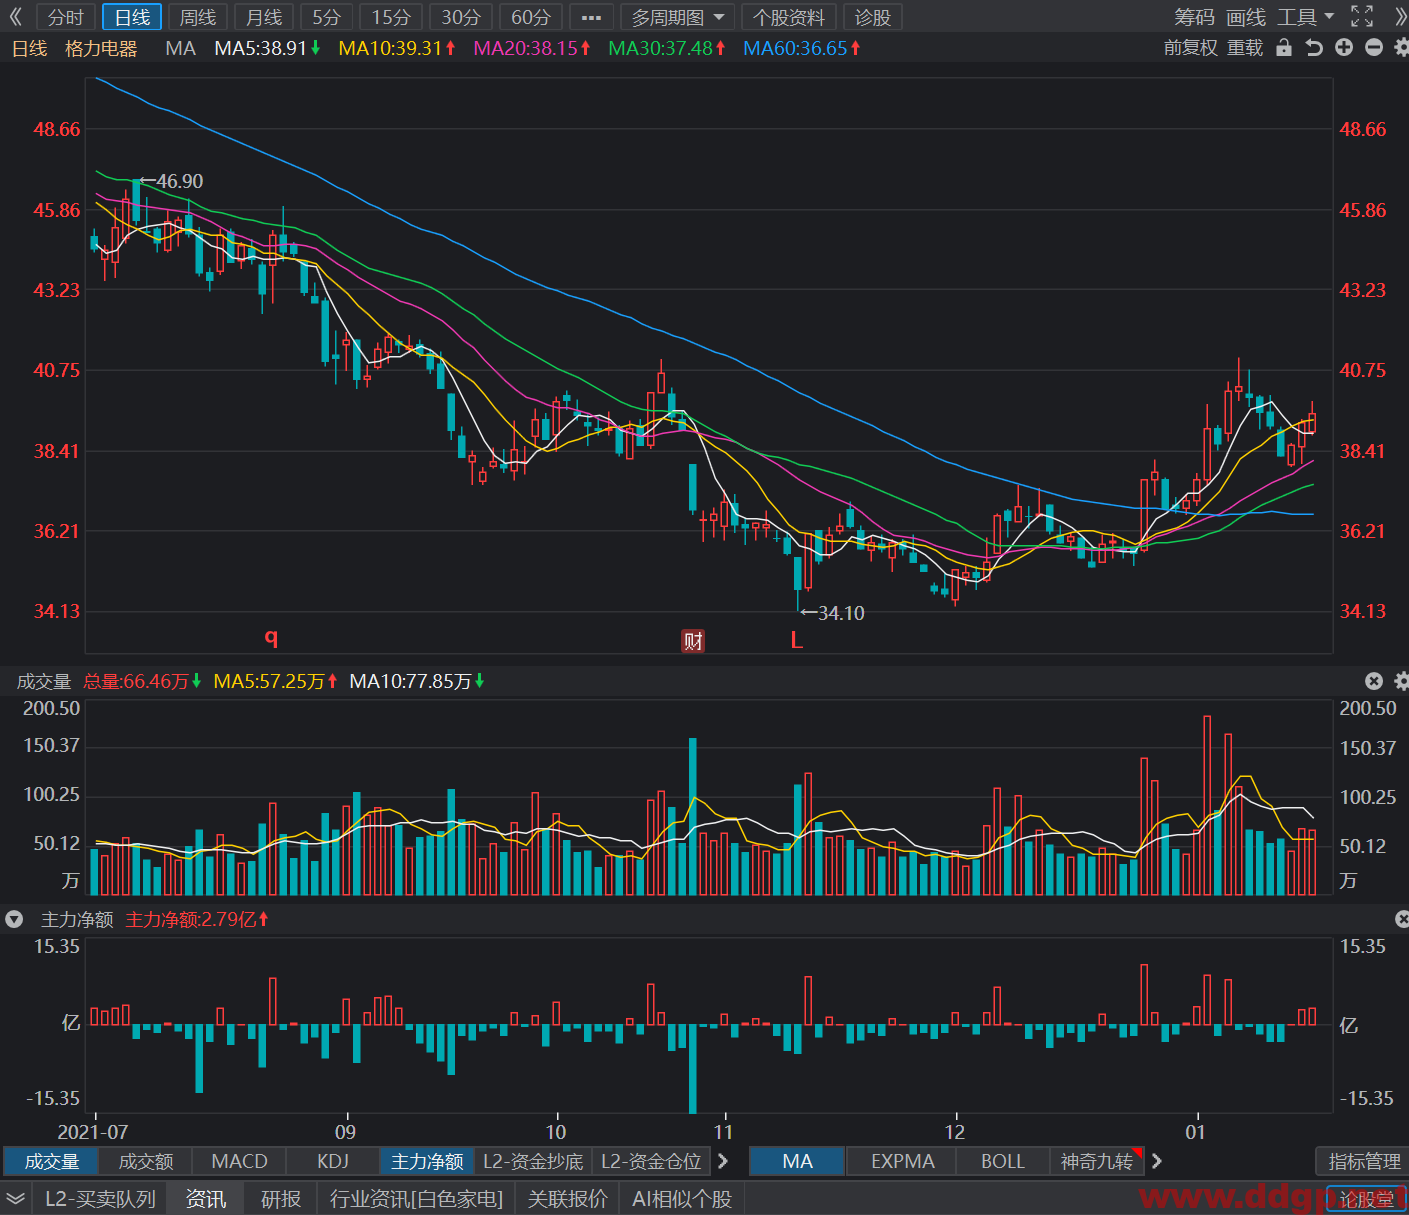Expand the bottom panel double chevron

pyautogui.click(x=15, y=1199)
